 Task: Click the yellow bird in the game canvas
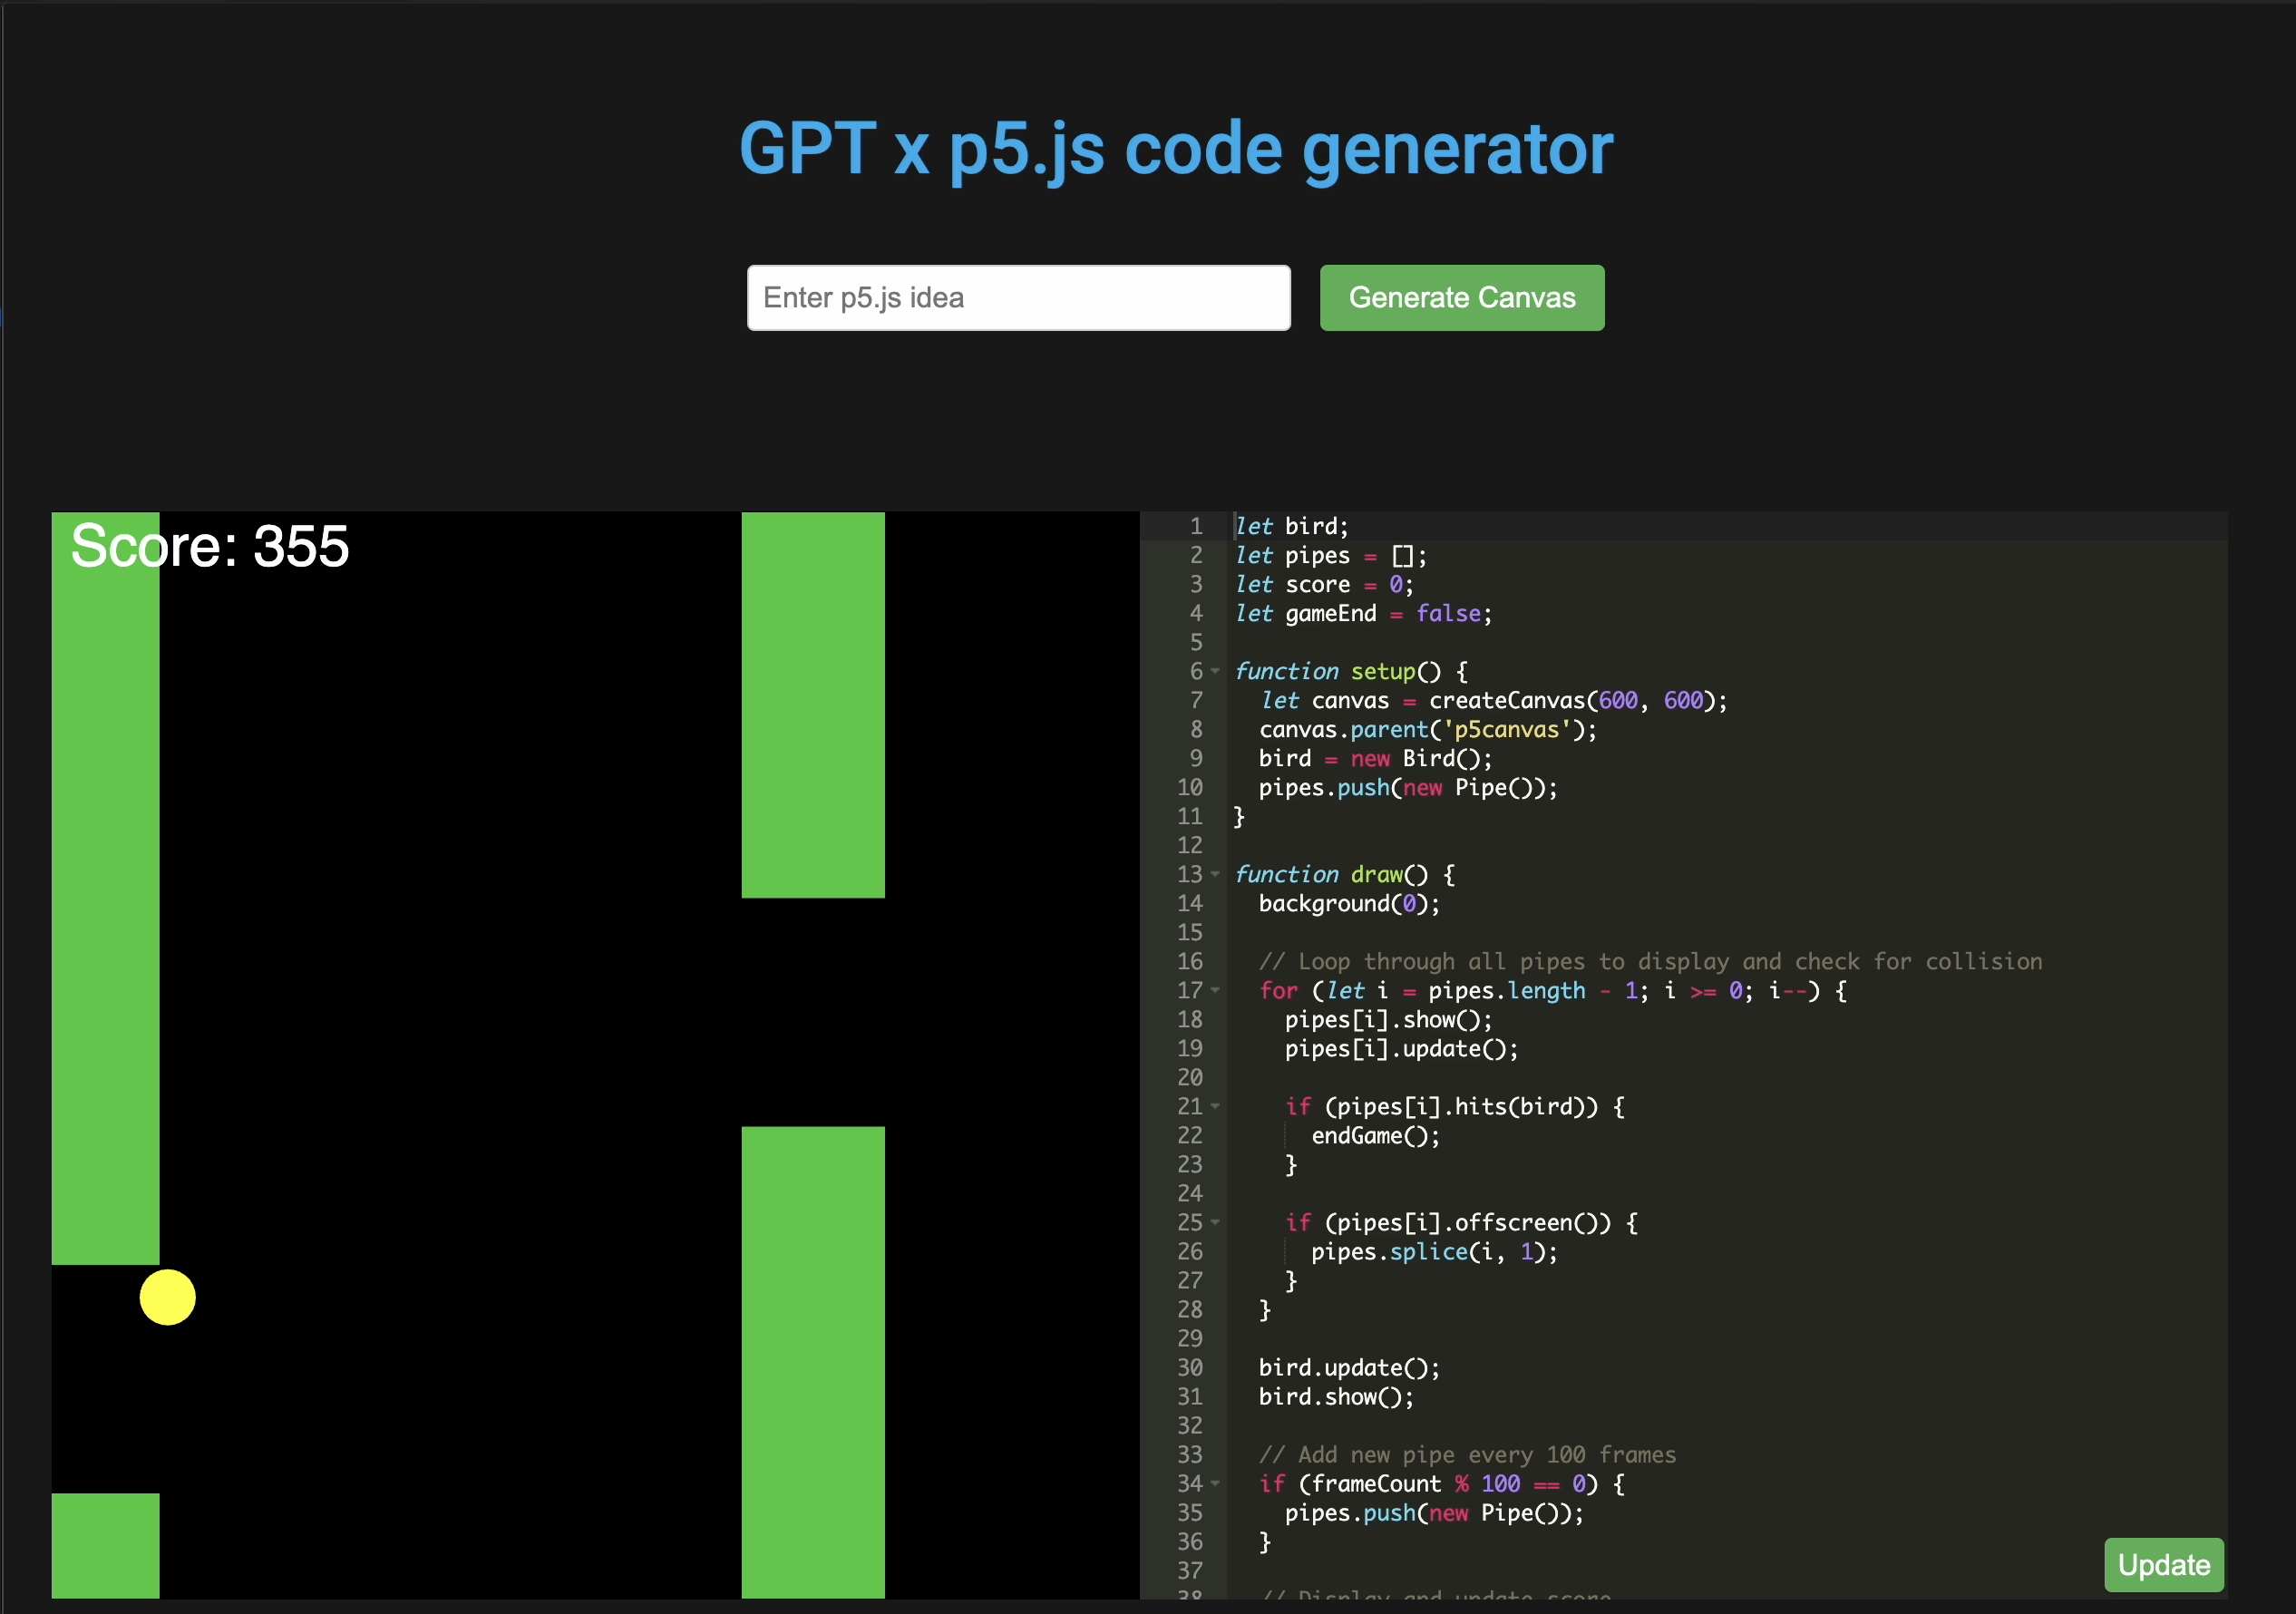[x=167, y=1298]
